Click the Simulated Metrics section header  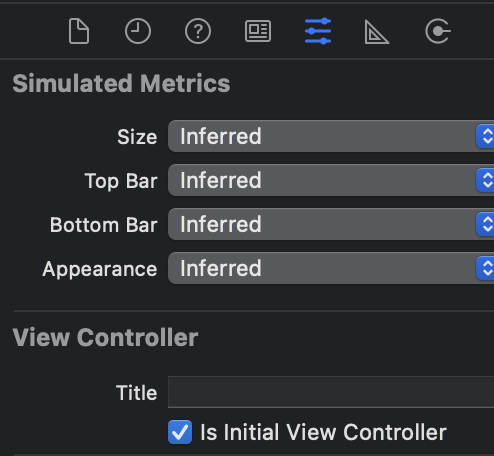(121, 83)
